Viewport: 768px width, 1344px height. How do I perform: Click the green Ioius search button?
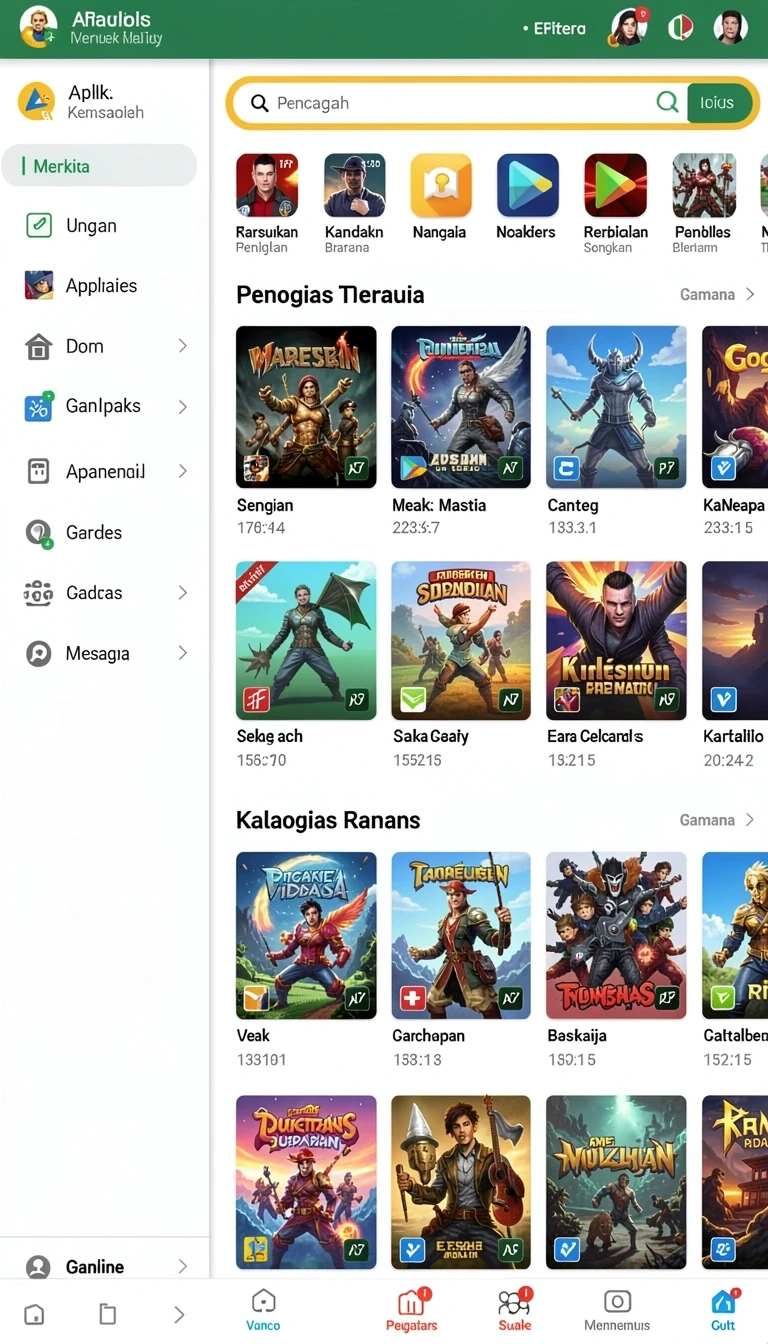pyautogui.click(x=718, y=102)
